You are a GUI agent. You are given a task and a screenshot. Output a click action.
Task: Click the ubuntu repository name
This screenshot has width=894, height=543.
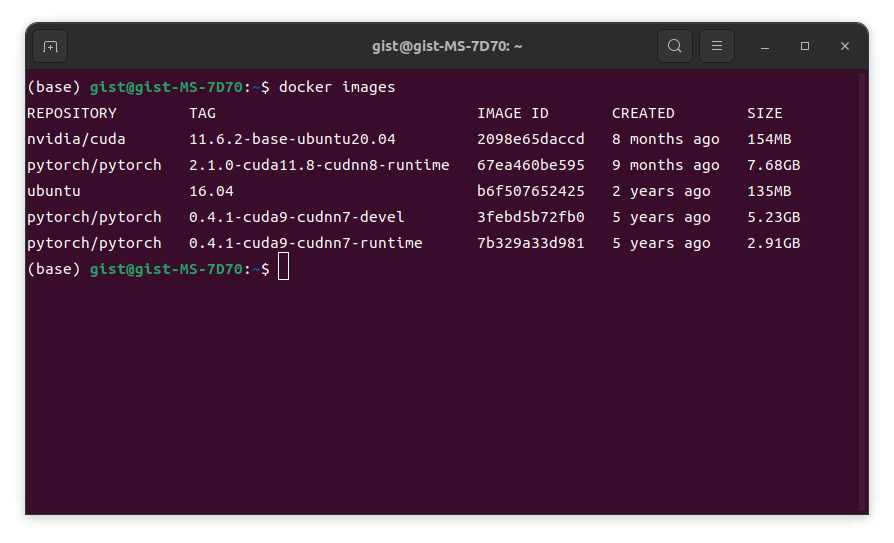coord(54,191)
